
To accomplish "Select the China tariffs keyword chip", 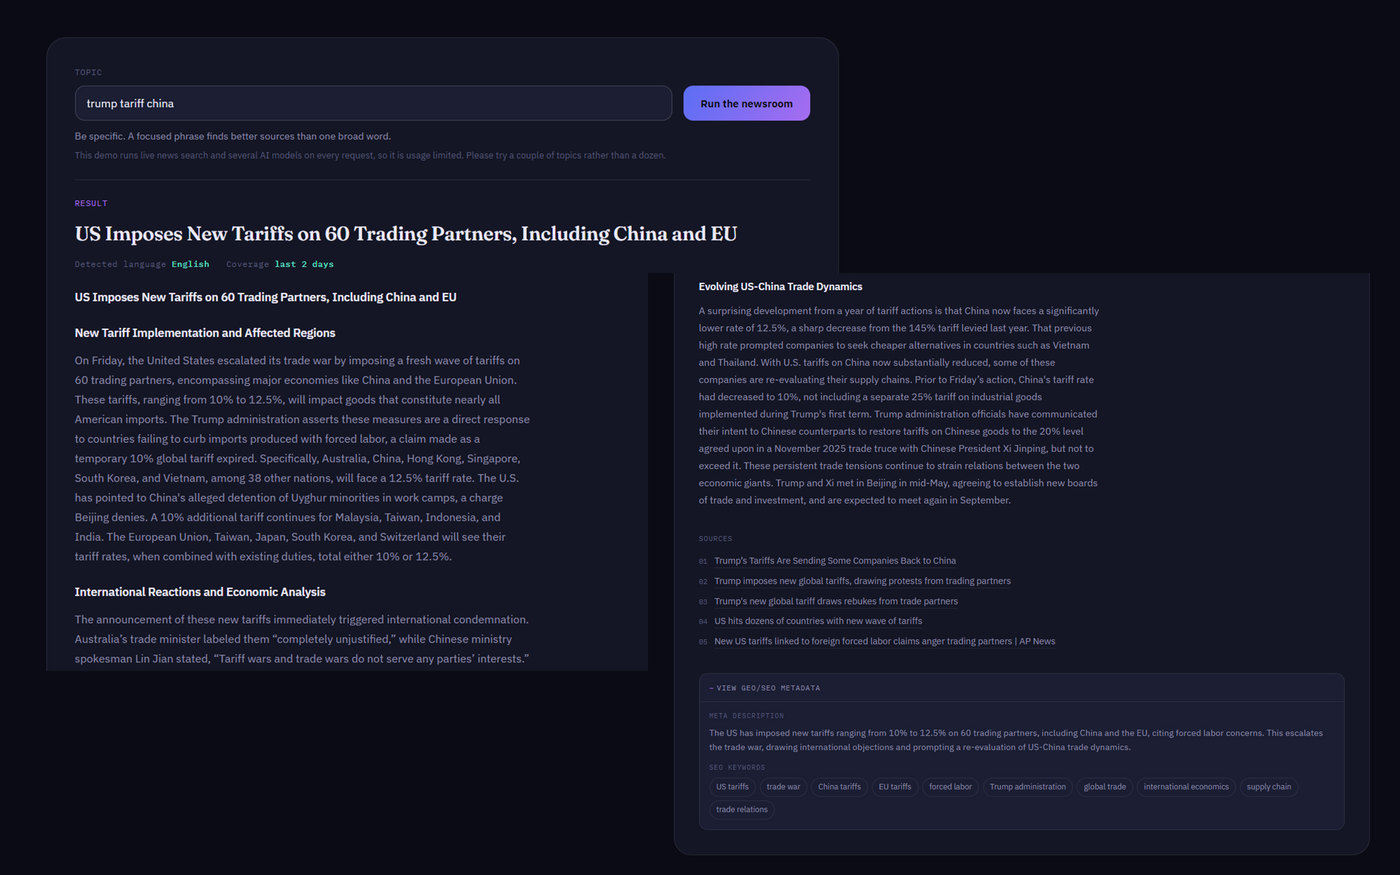I will [x=839, y=787].
